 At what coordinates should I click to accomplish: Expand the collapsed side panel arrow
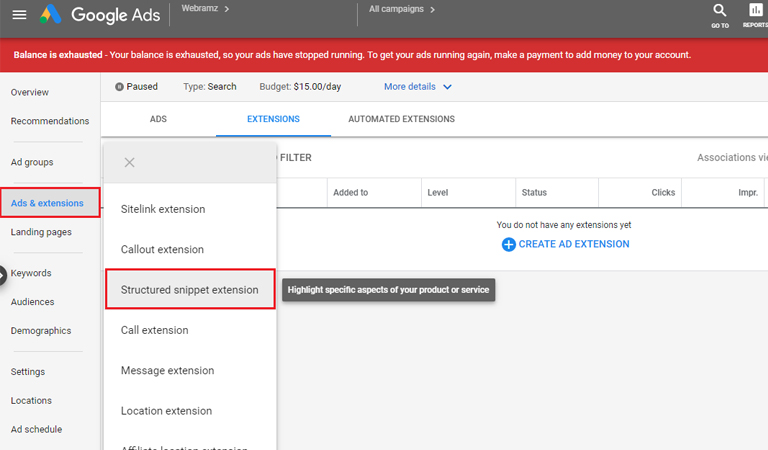[x=2, y=275]
